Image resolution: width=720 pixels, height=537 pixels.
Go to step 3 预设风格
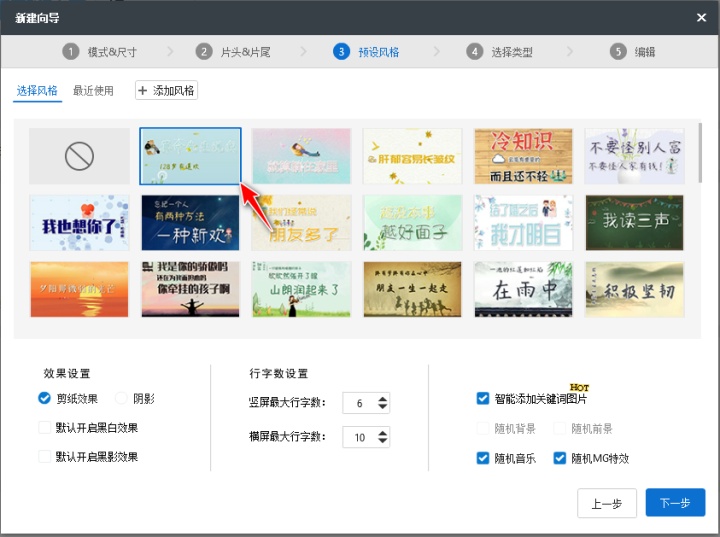366,51
